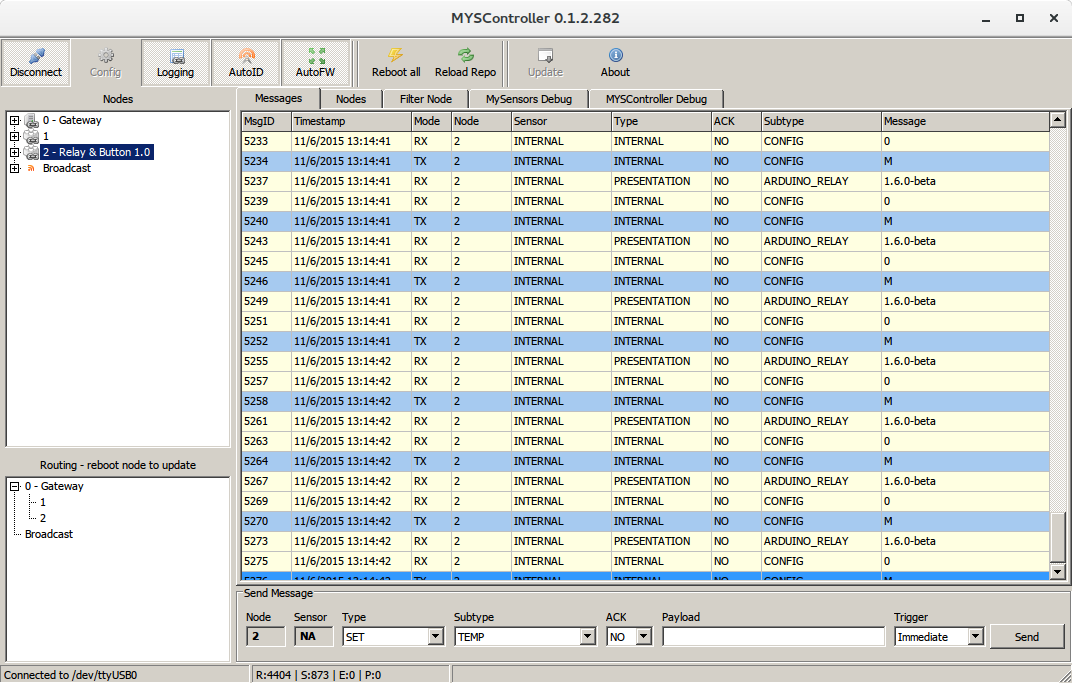
Task: Click the messages vertical scrollbar thumb
Action: coord(1057,538)
